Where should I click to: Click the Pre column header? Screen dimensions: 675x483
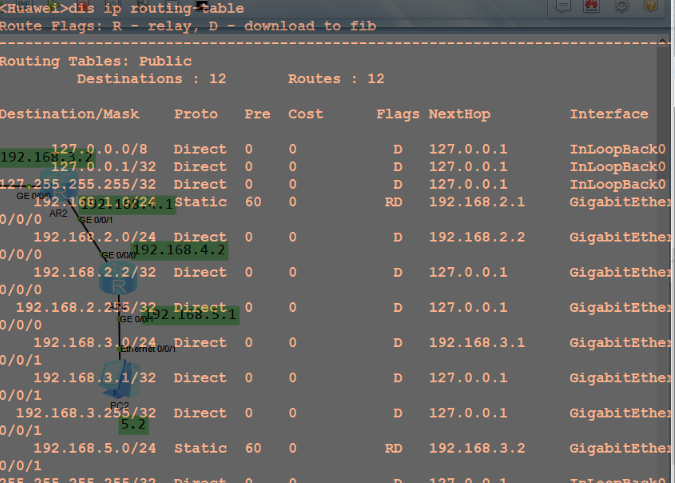tap(257, 115)
